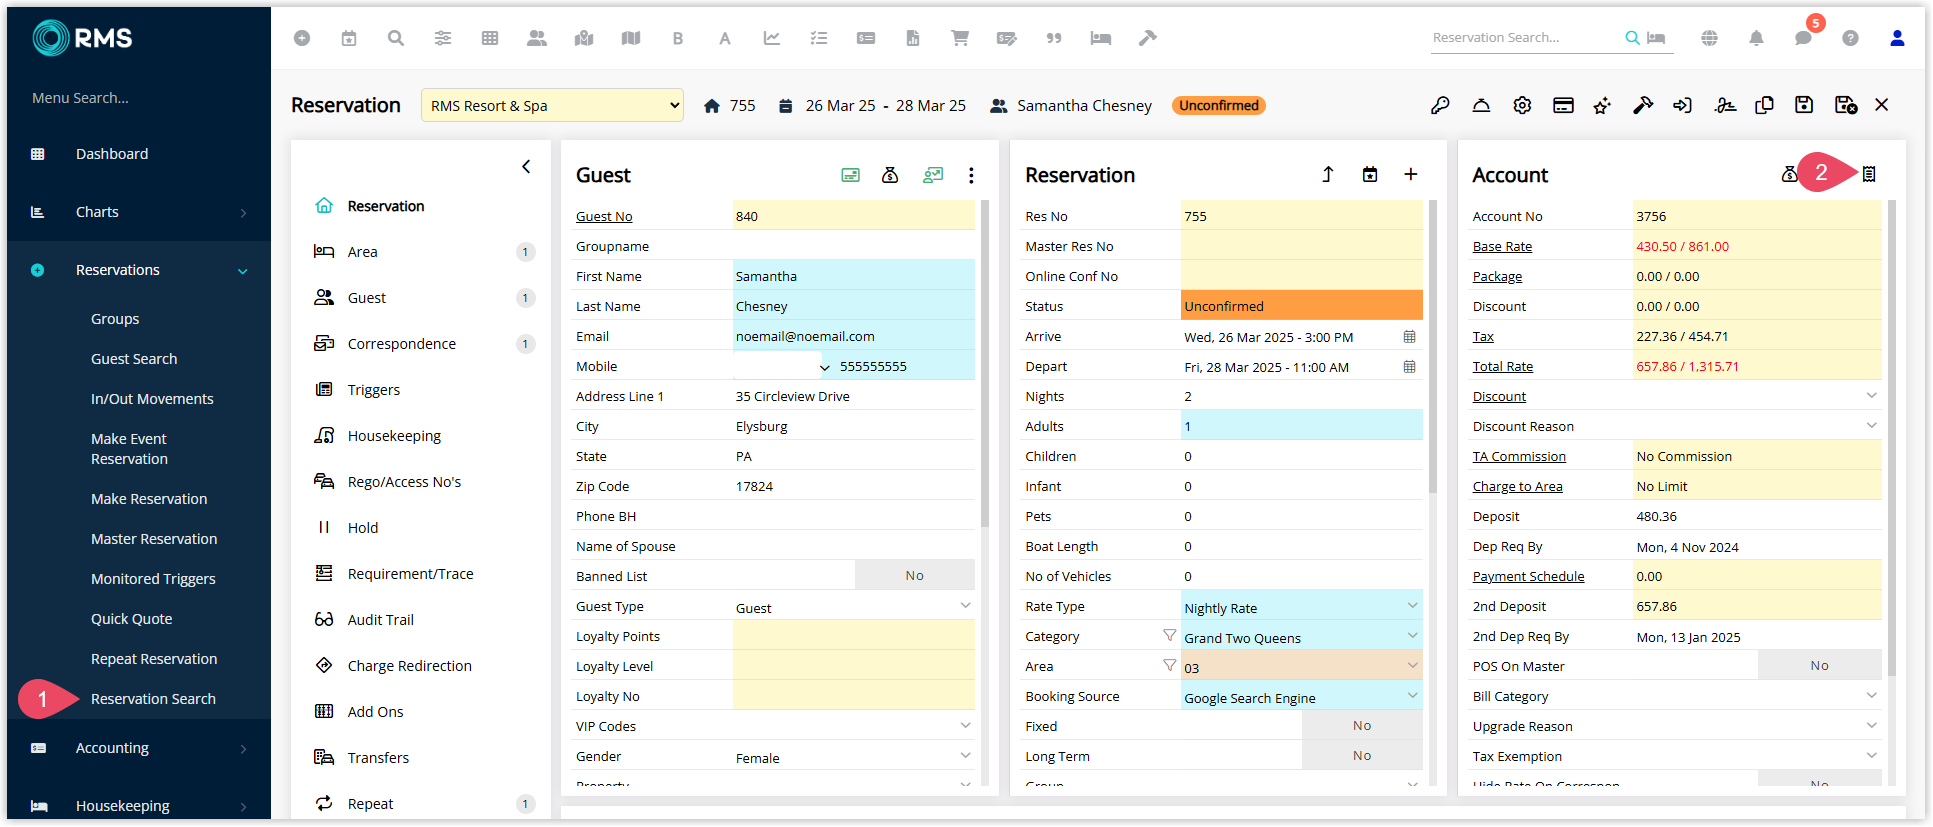Click the globe language icon
This screenshot has height=827, width=1933.
tap(1709, 38)
